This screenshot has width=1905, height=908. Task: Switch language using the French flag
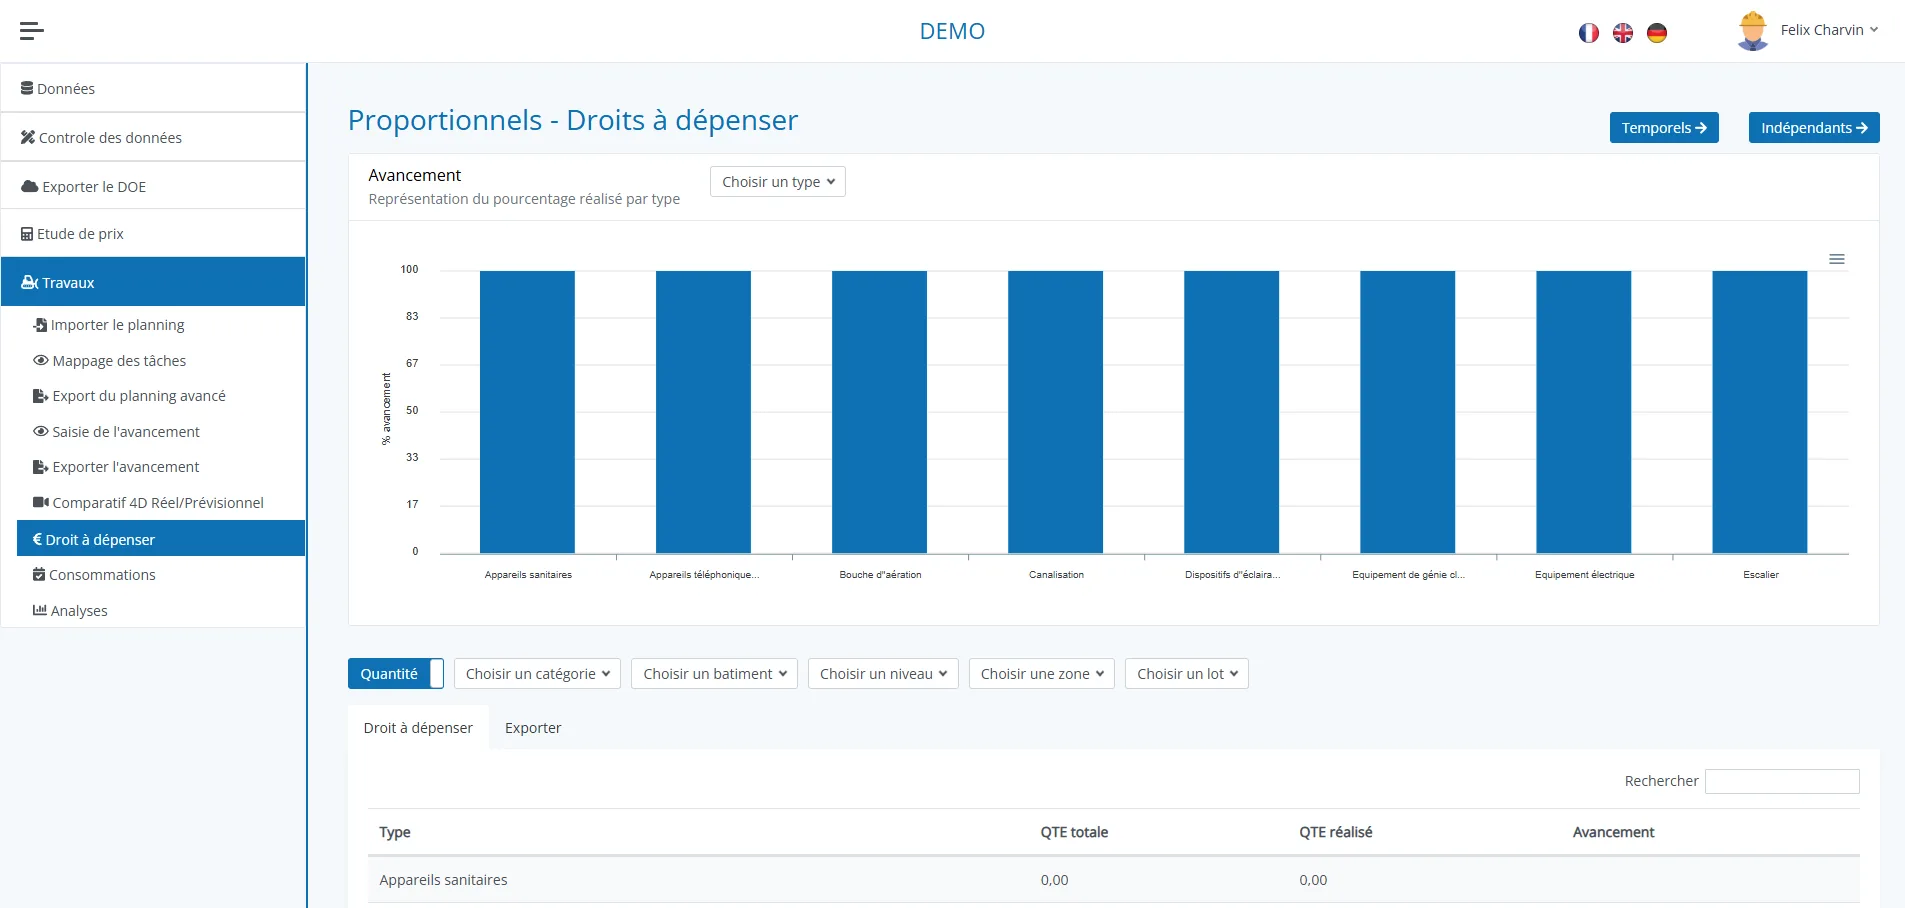1588,33
